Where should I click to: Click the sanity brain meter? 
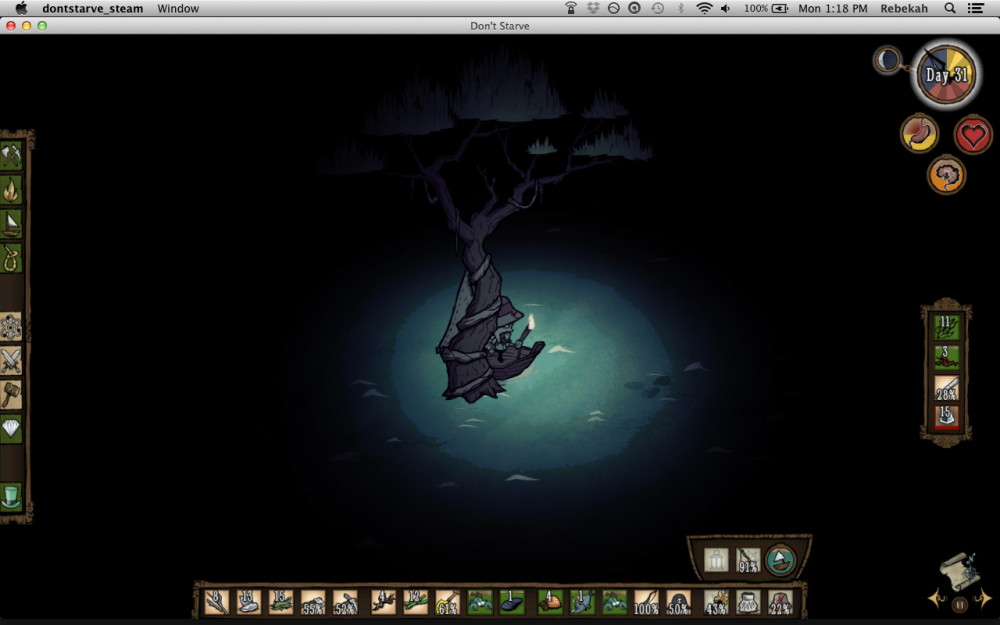click(946, 175)
